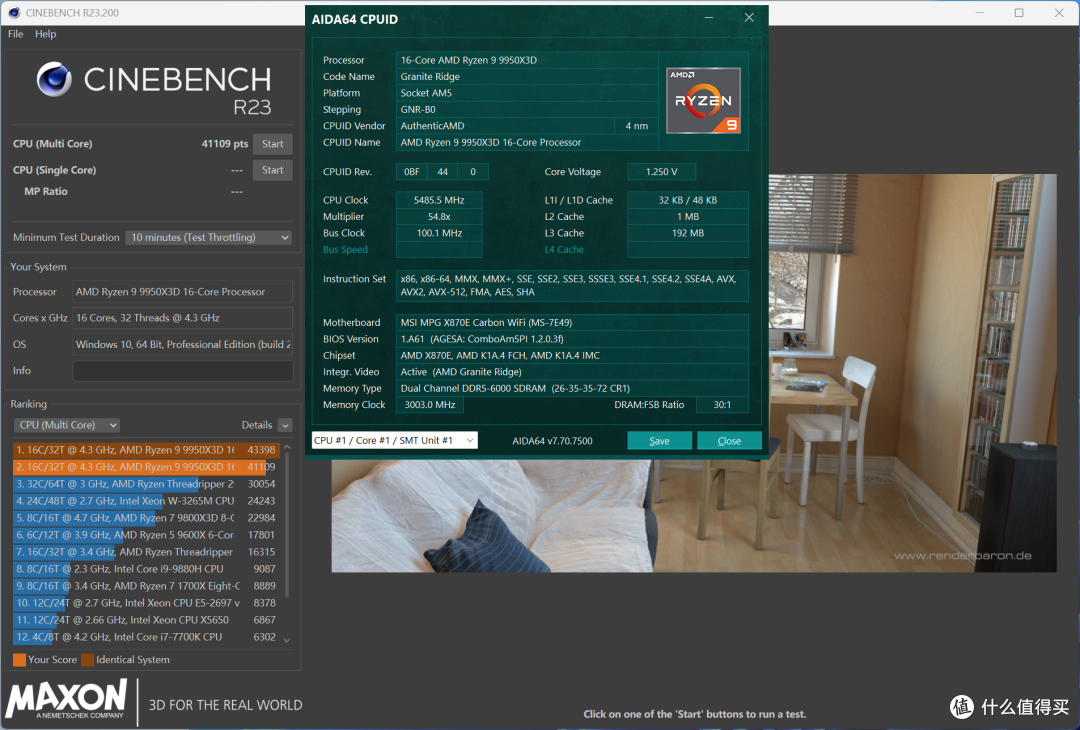This screenshot has width=1080, height=730.
Task: Open the Minimum Test Duration dropdown
Action: tap(209, 238)
